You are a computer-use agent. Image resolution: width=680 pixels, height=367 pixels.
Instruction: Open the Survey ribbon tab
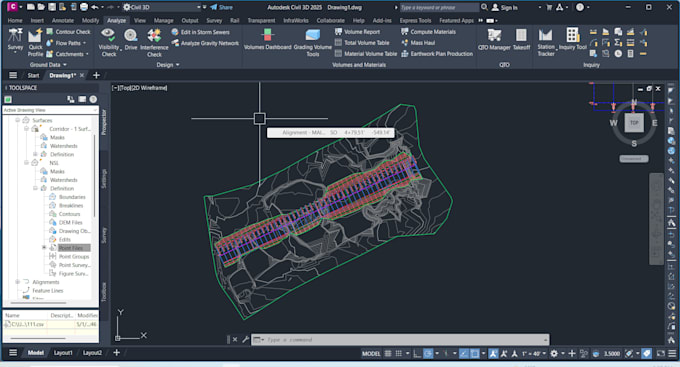coord(214,20)
